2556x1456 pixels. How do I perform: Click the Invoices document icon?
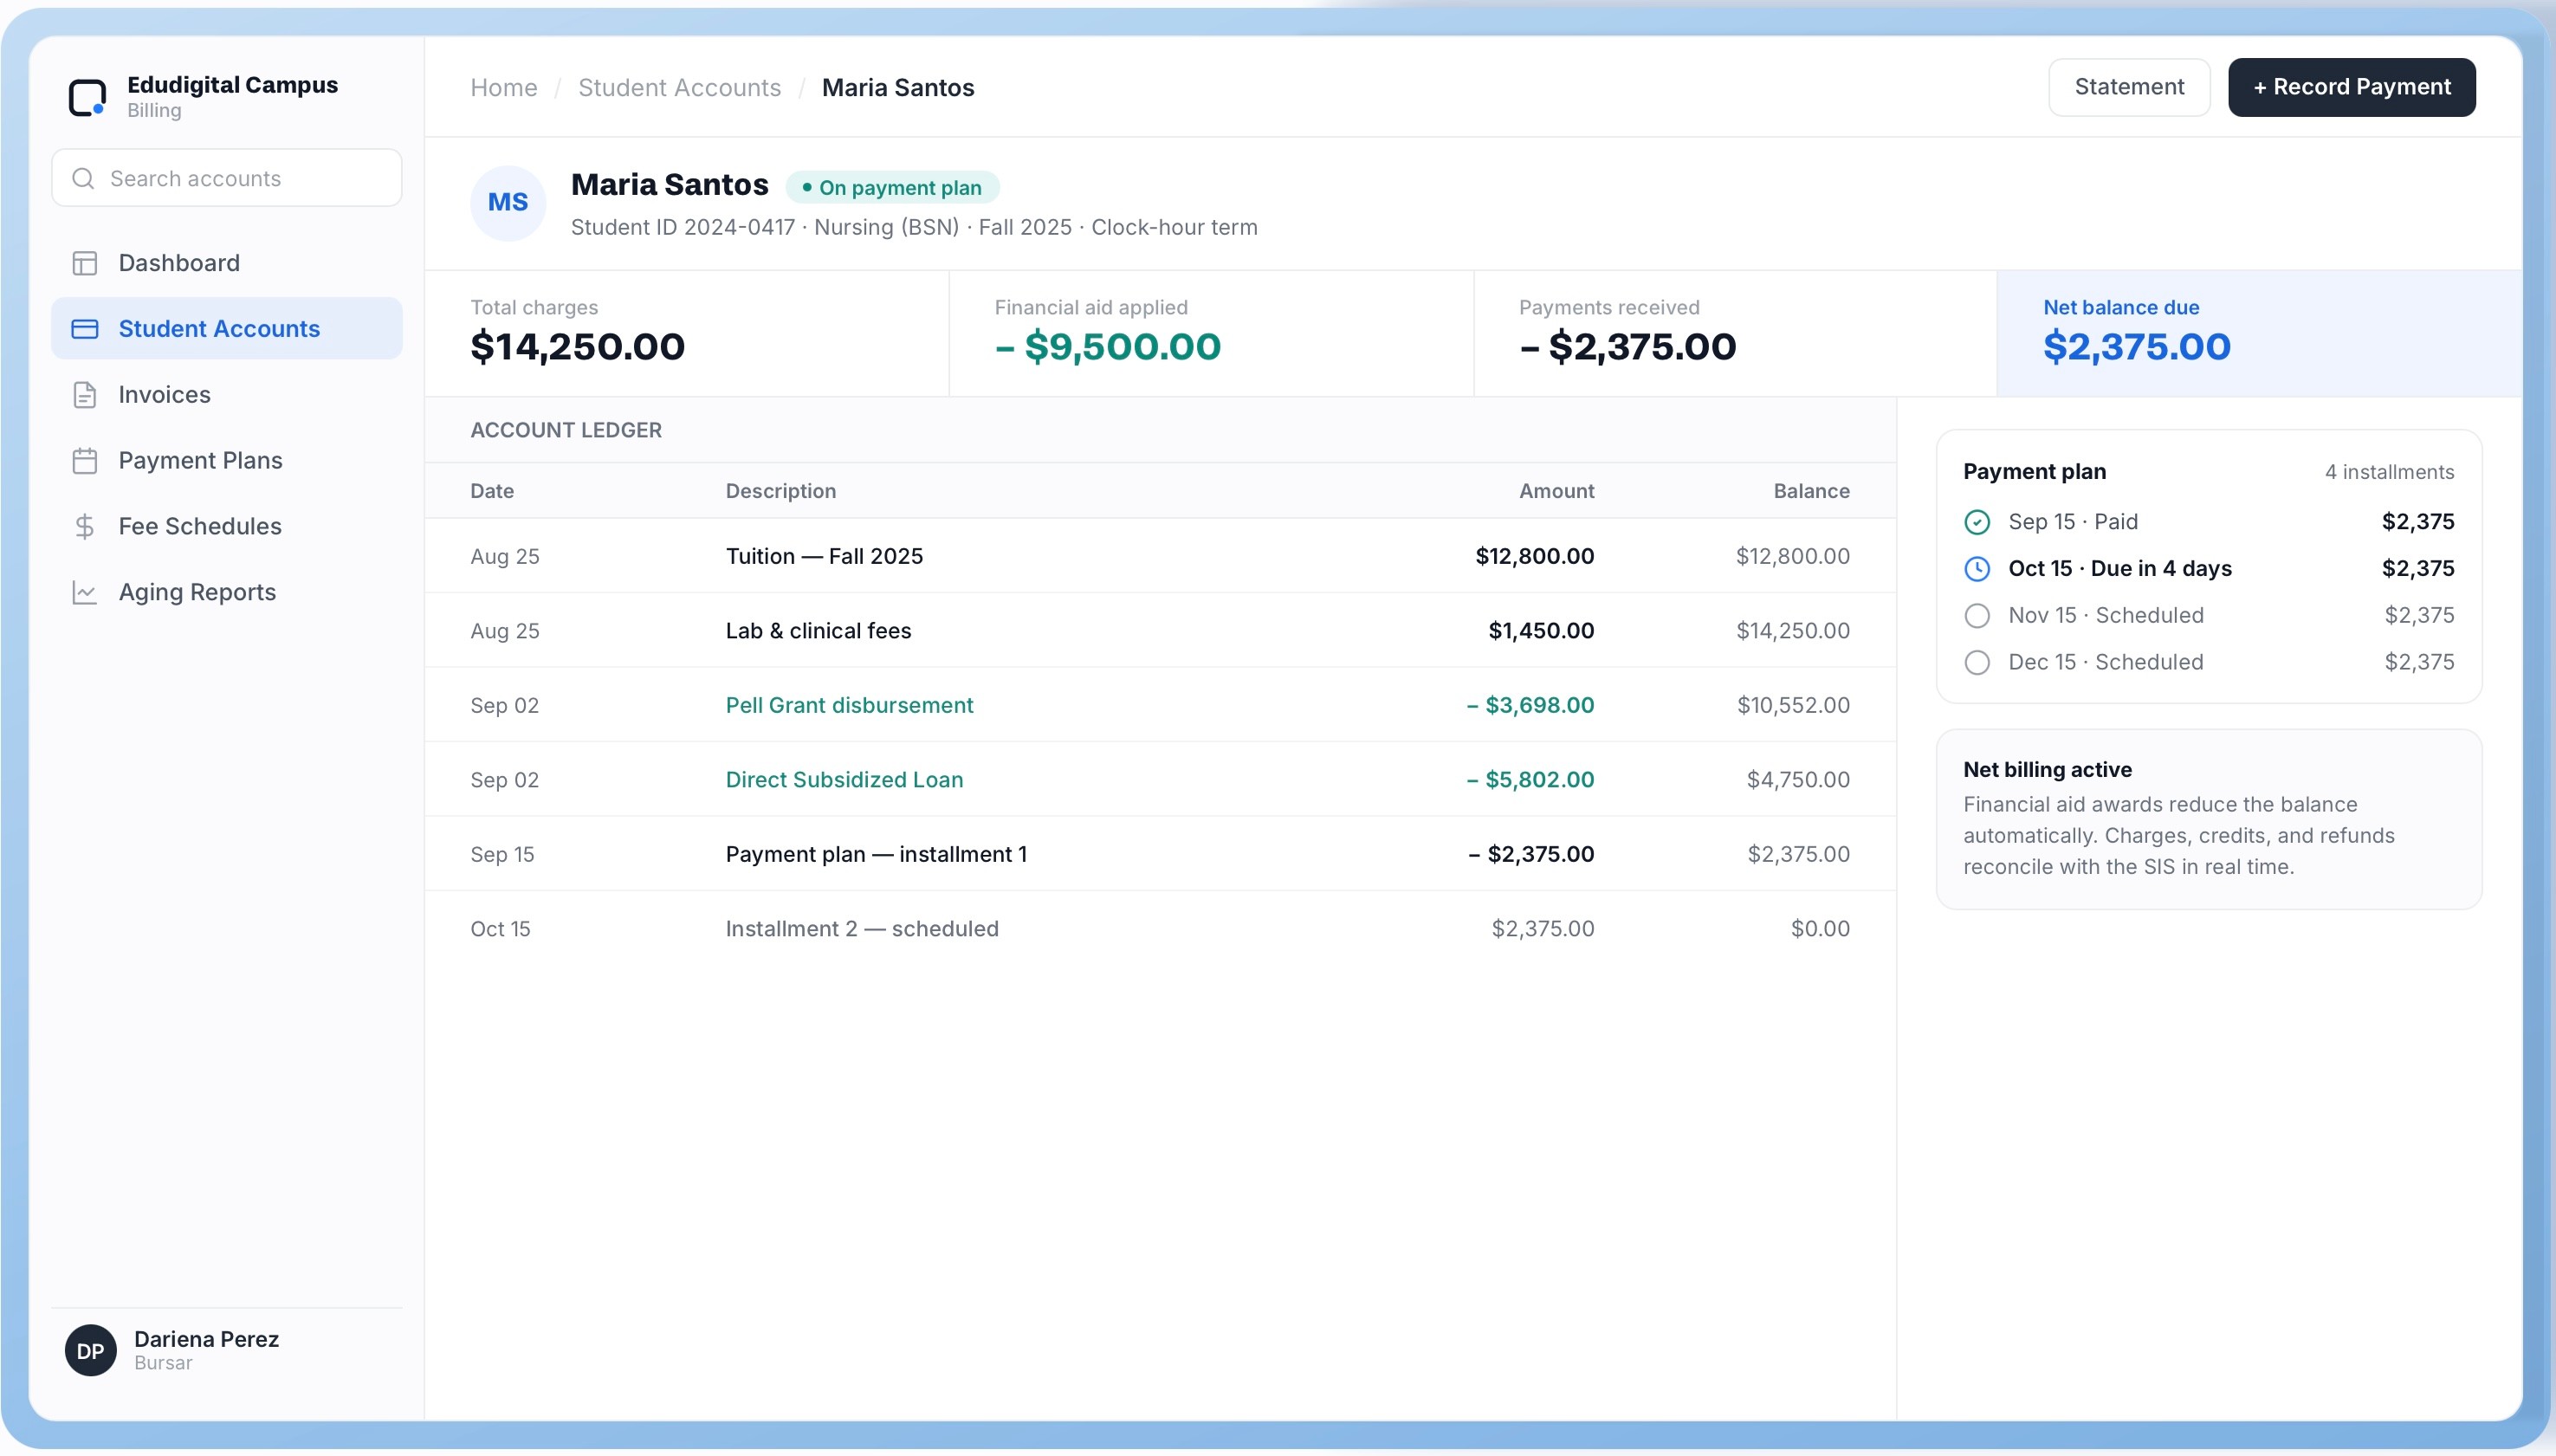(x=85, y=395)
